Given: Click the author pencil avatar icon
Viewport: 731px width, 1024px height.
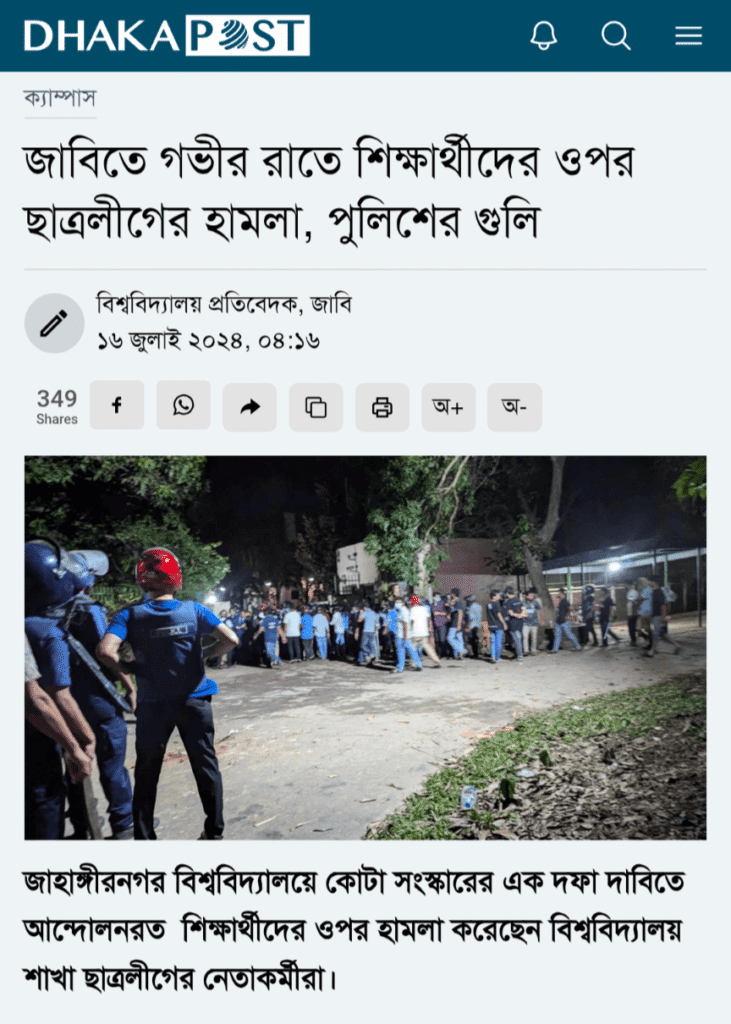Looking at the screenshot, I should tap(54, 323).
